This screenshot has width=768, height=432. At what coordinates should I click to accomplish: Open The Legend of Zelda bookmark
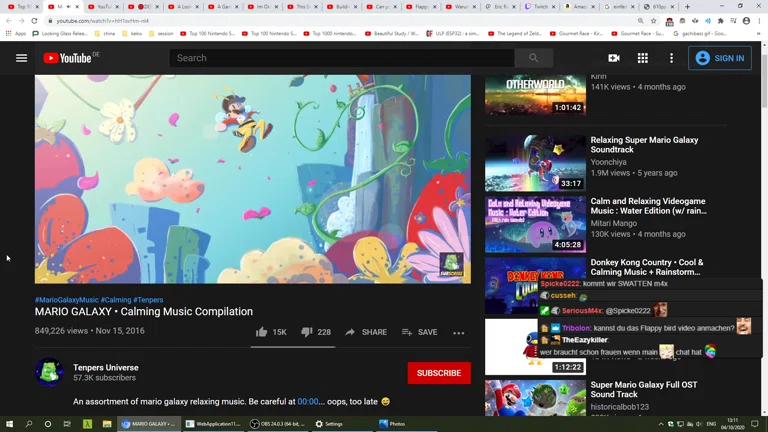click(x=515, y=33)
